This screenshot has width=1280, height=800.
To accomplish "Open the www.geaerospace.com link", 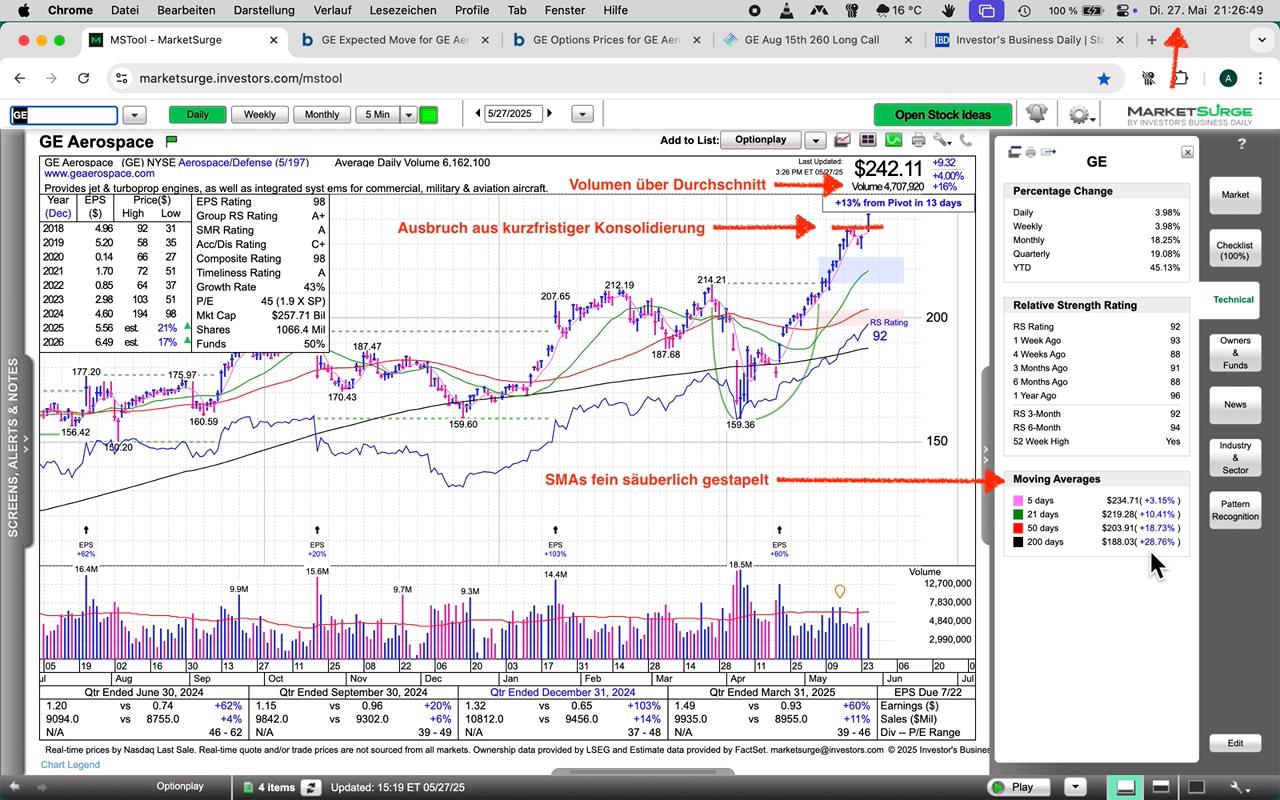I will click(99, 174).
